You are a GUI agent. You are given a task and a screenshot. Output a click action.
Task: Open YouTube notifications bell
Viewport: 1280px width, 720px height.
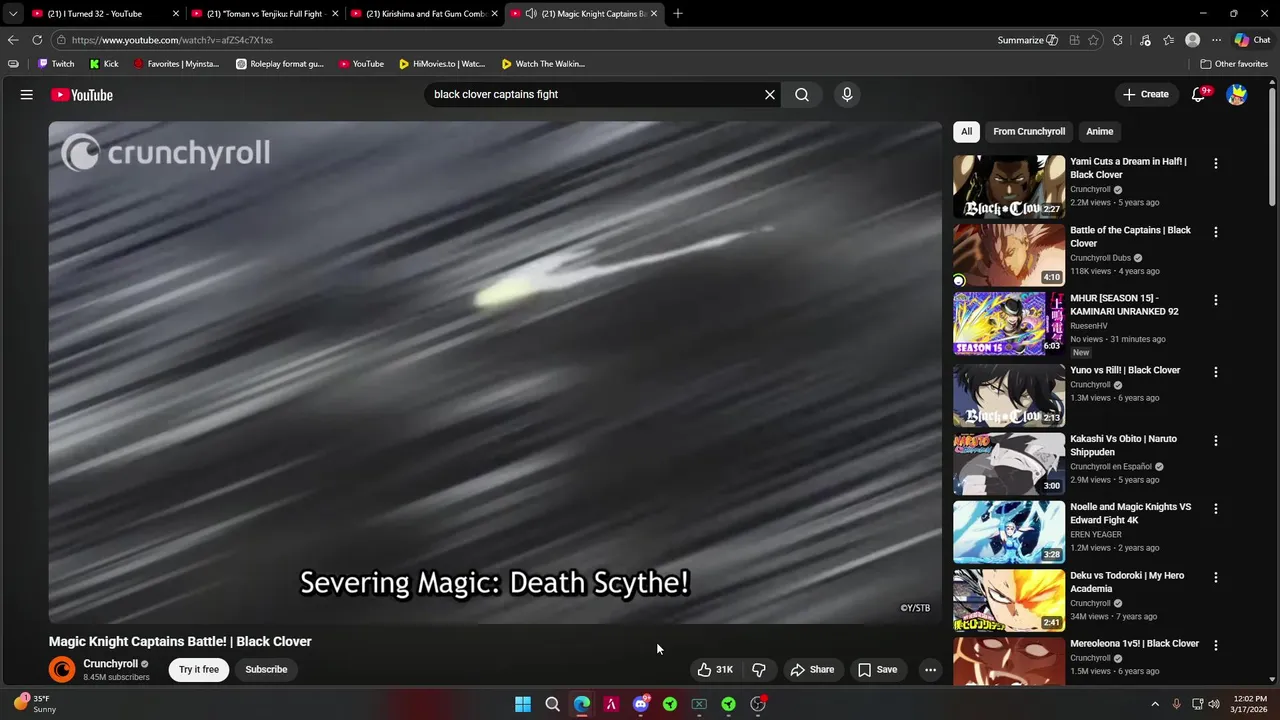tap(1198, 95)
